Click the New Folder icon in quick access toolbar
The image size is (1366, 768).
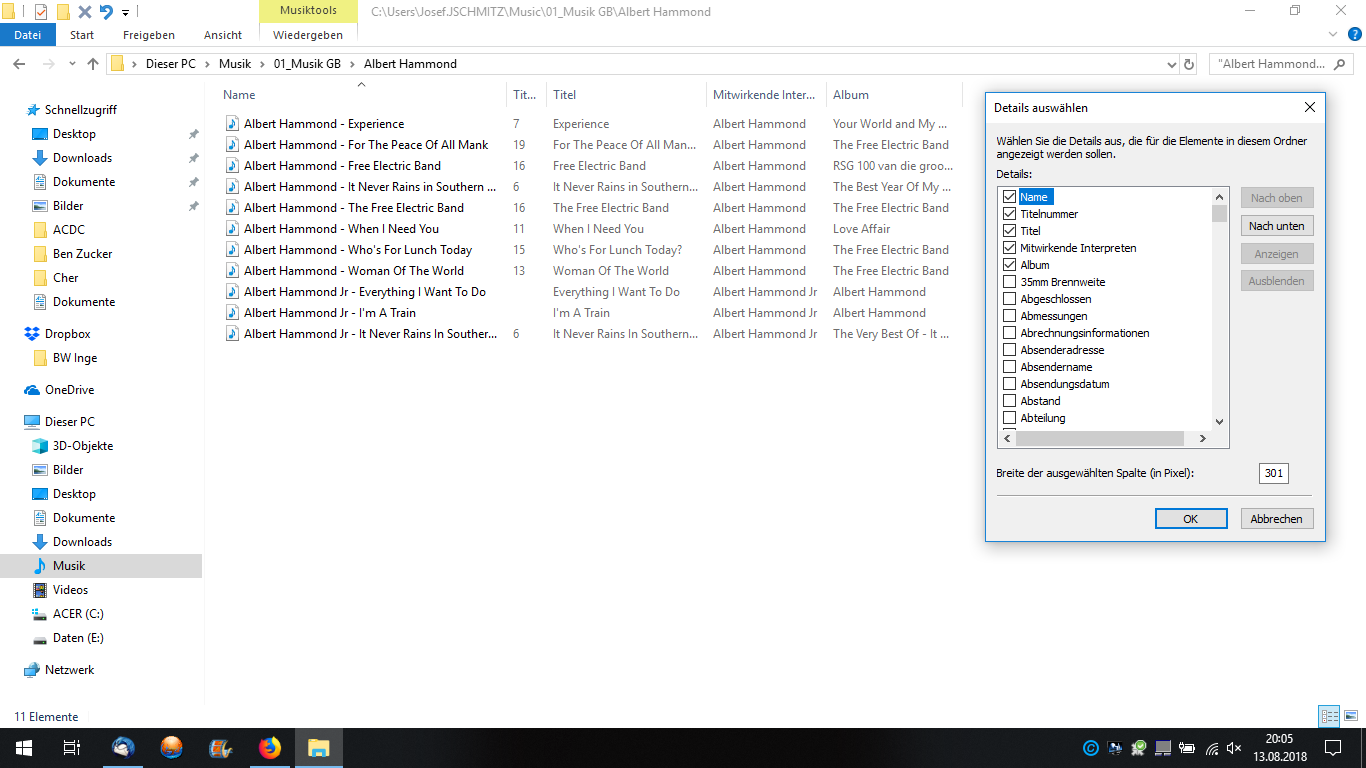pos(63,12)
